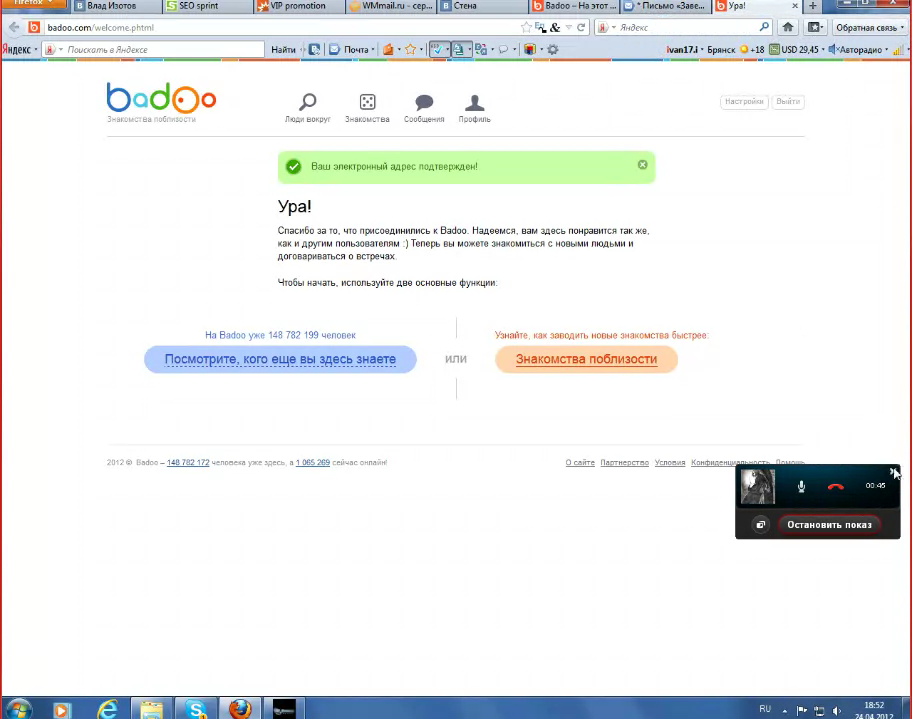Open Обратная связь dropdown
912x720 pixels.
pos(870,27)
